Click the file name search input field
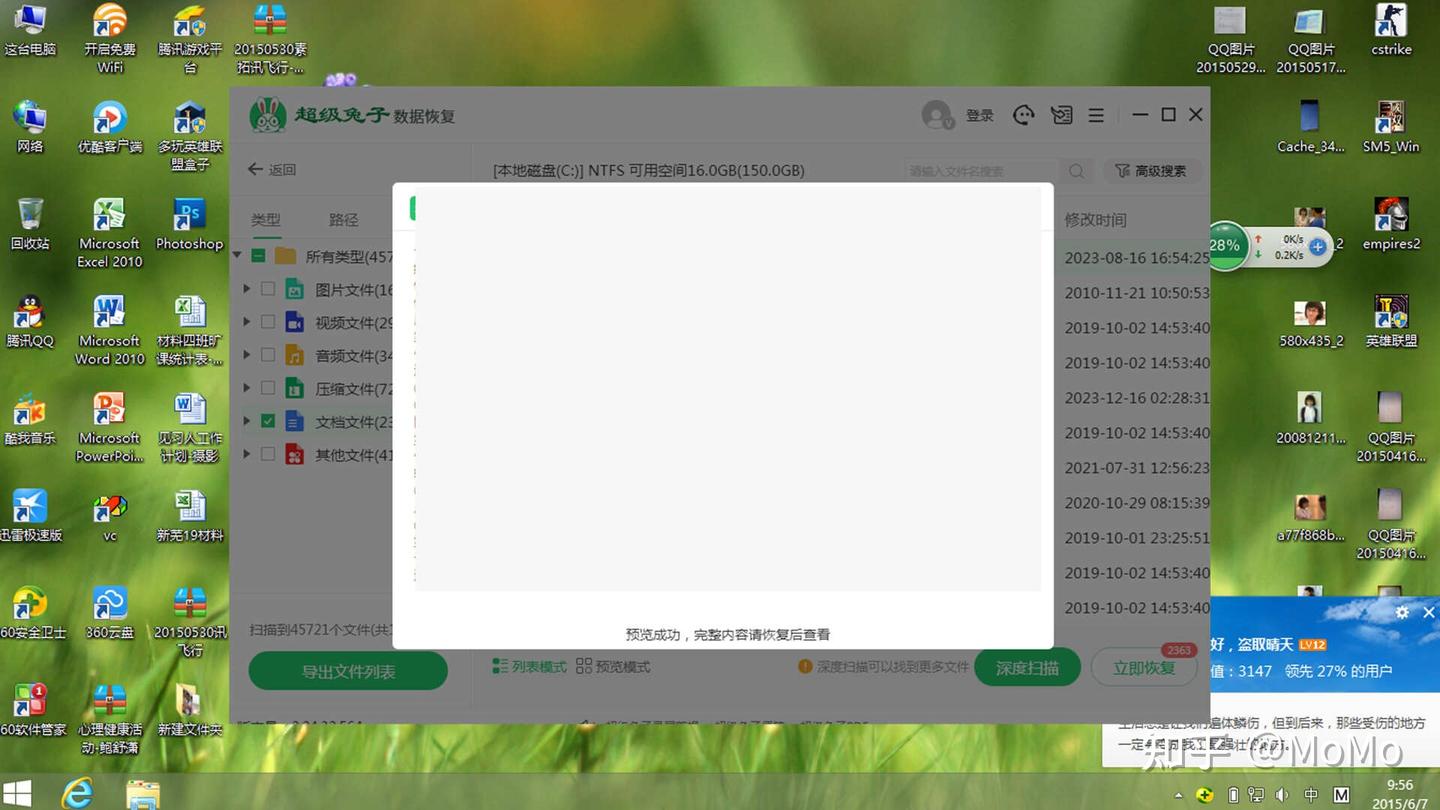 coord(982,171)
